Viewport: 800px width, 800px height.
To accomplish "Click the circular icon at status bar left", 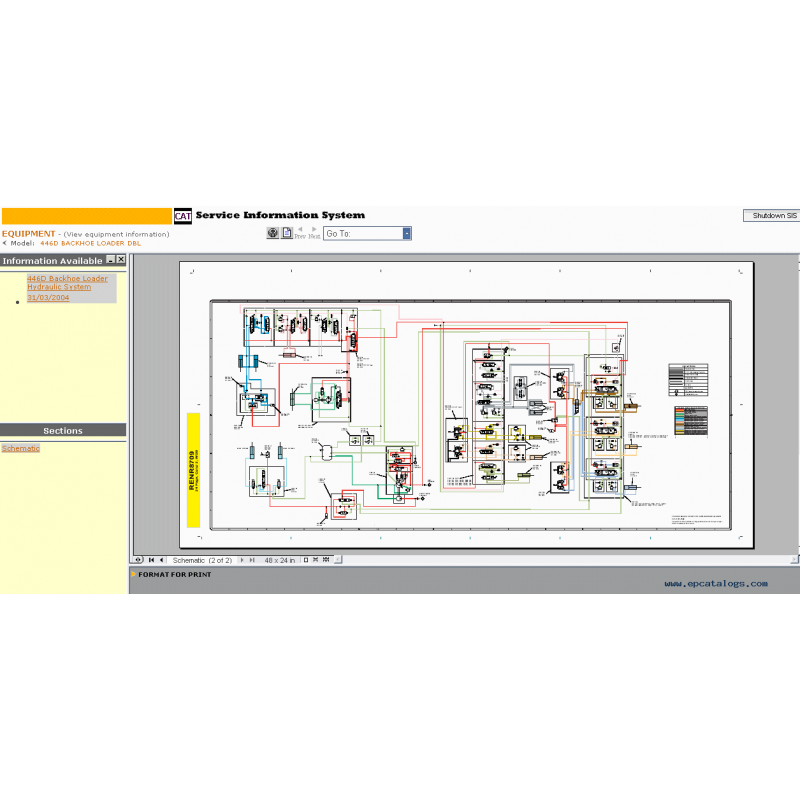I will pos(138,560).
